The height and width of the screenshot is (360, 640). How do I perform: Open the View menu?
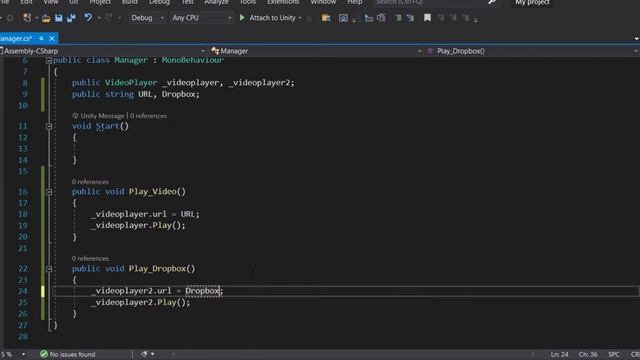(x=51, y=2)
